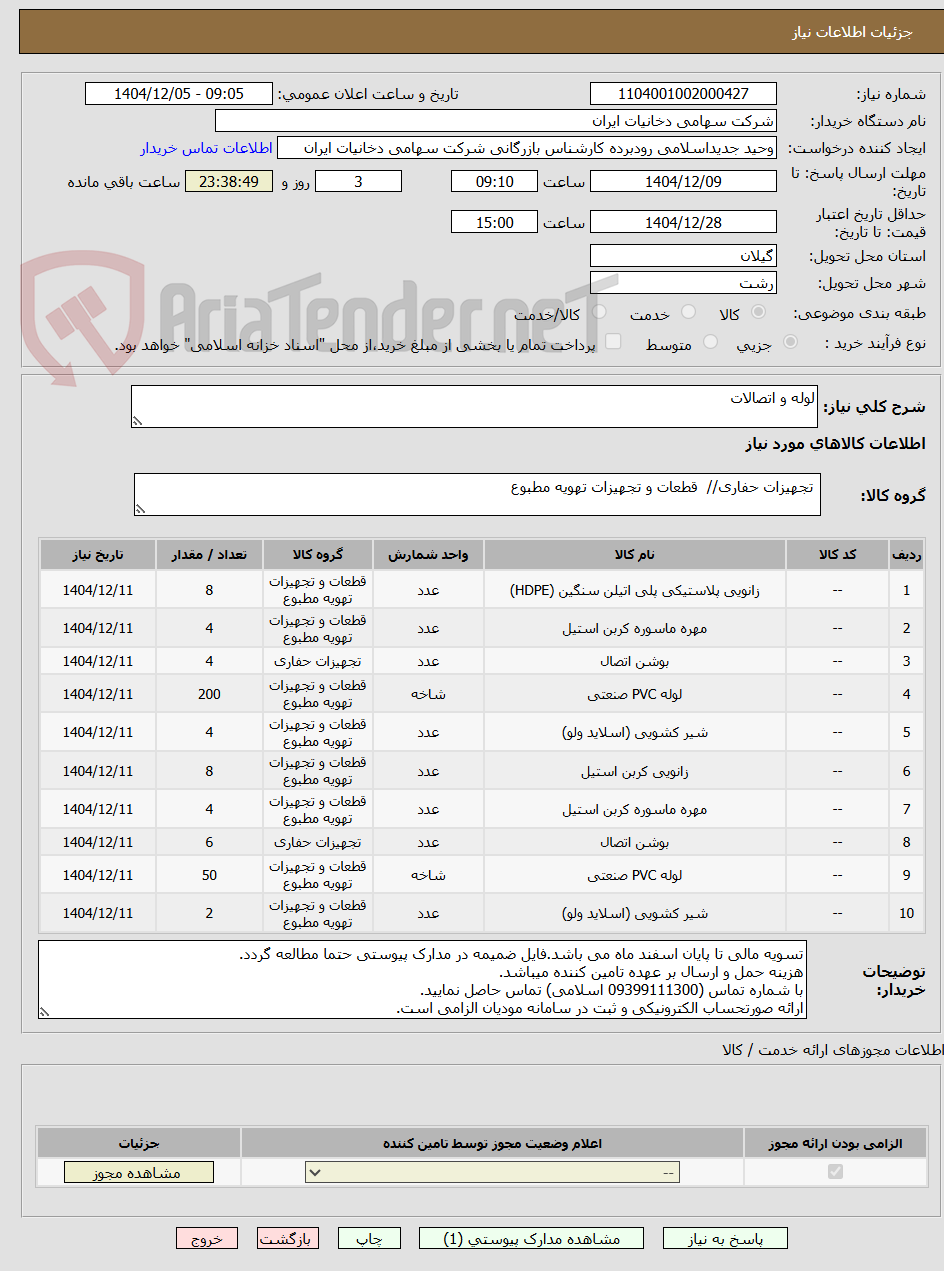Viewport: 944px width, 1271px height.
Task: Click the ردیف column header
Action: [x=906, y=555]
